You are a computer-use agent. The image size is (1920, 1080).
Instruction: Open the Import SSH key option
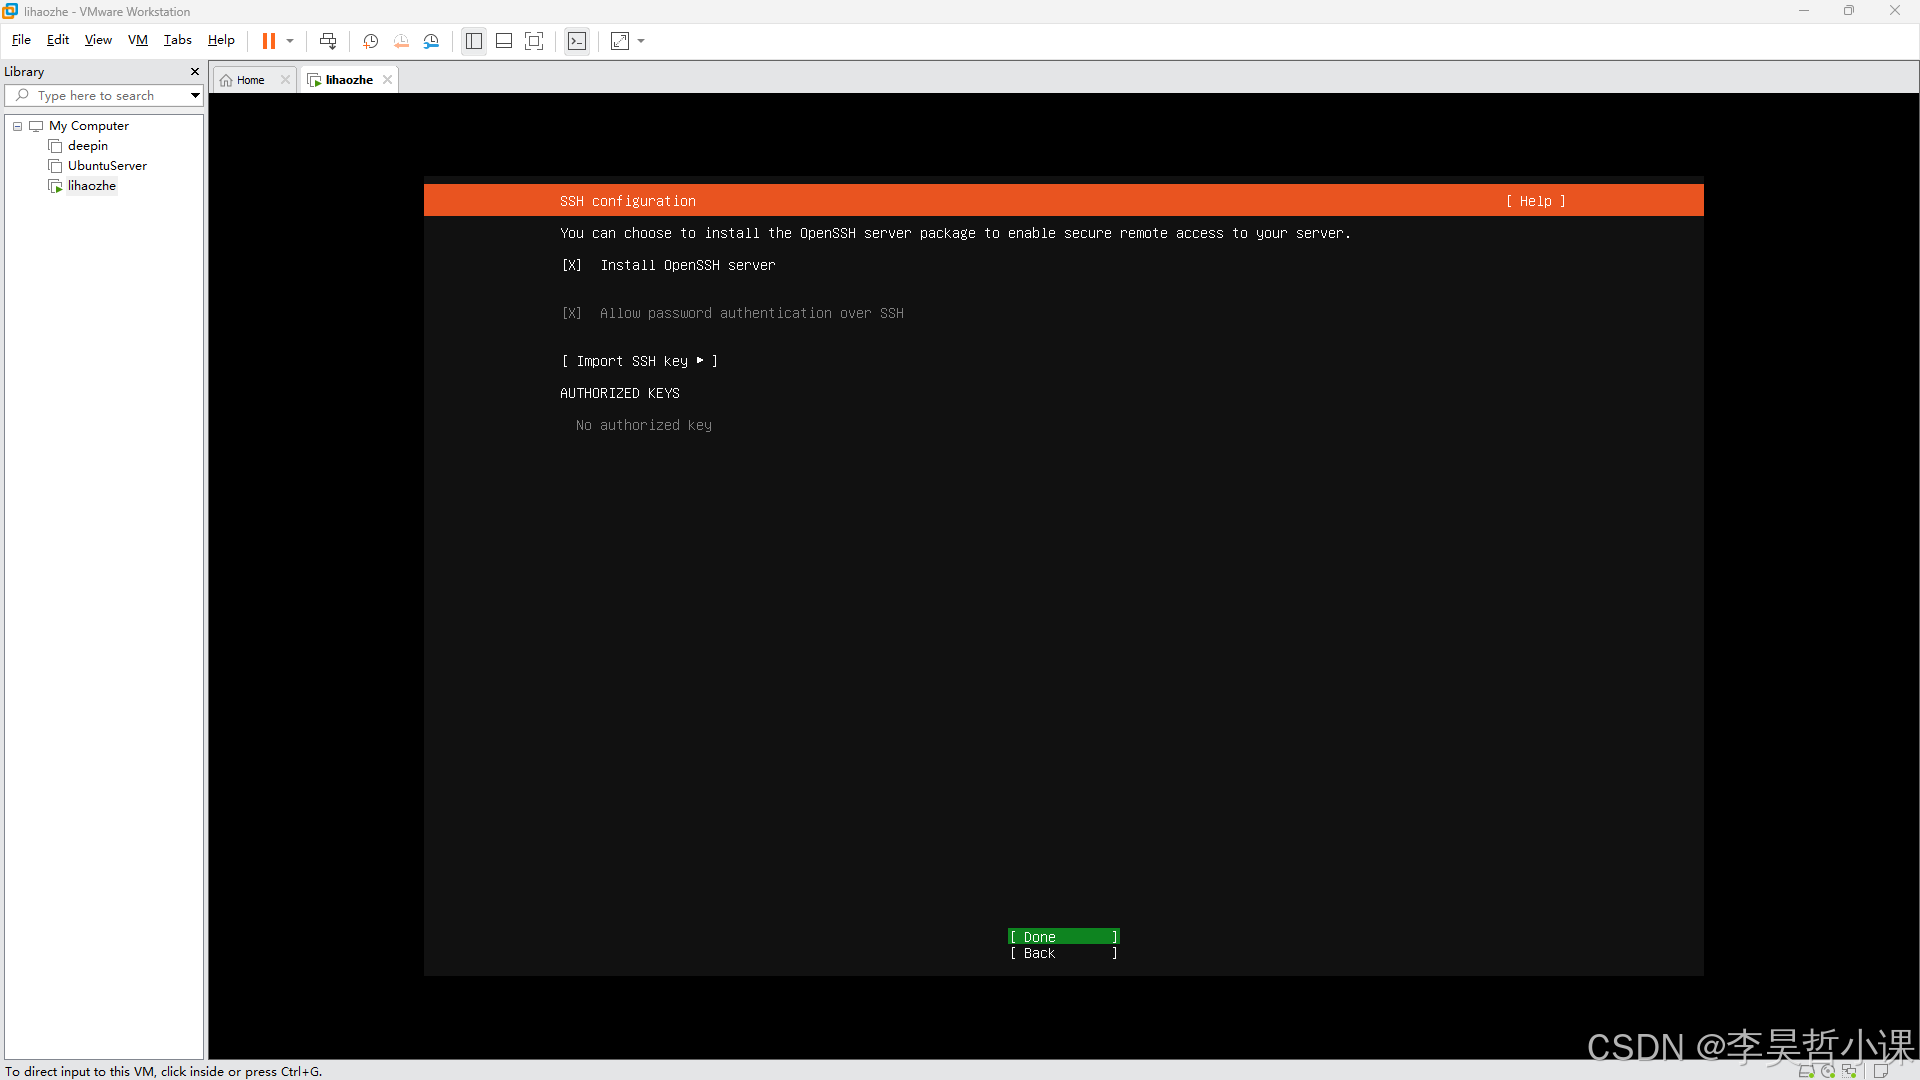coord(640,361)
